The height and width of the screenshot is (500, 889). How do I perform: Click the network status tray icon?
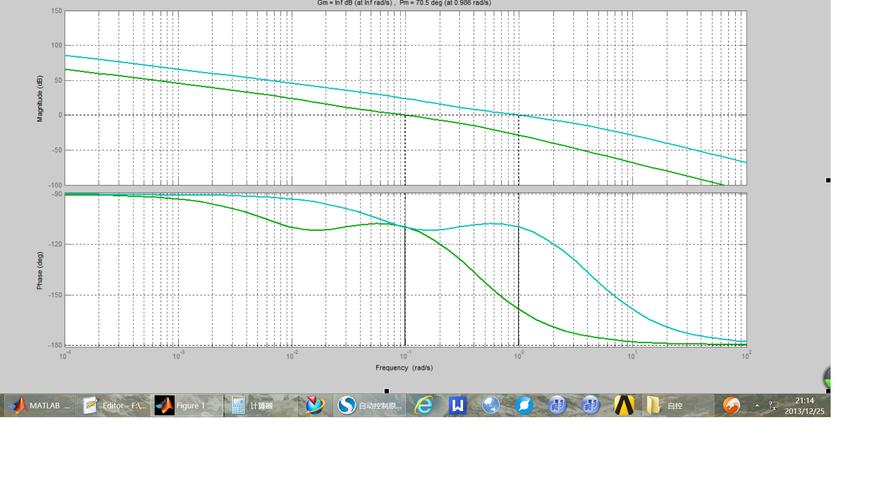point(772,405)
